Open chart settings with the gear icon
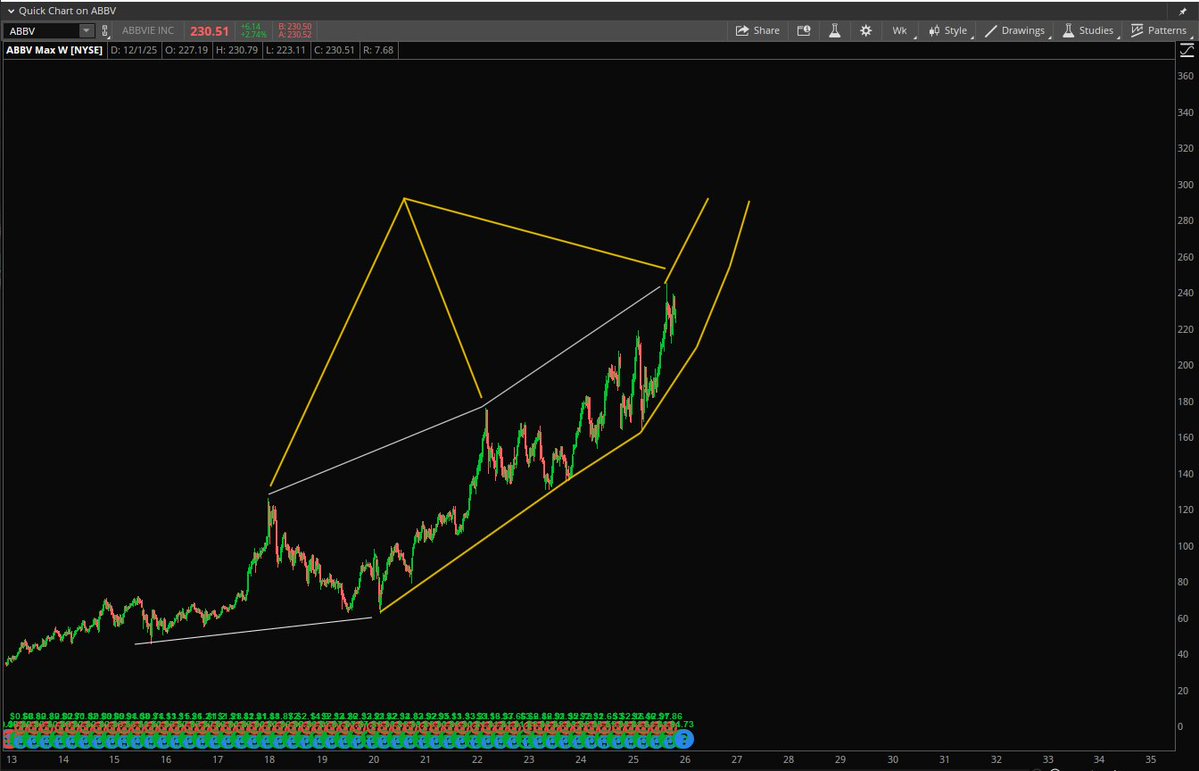 pyautogui.click(x=865, y=30)
